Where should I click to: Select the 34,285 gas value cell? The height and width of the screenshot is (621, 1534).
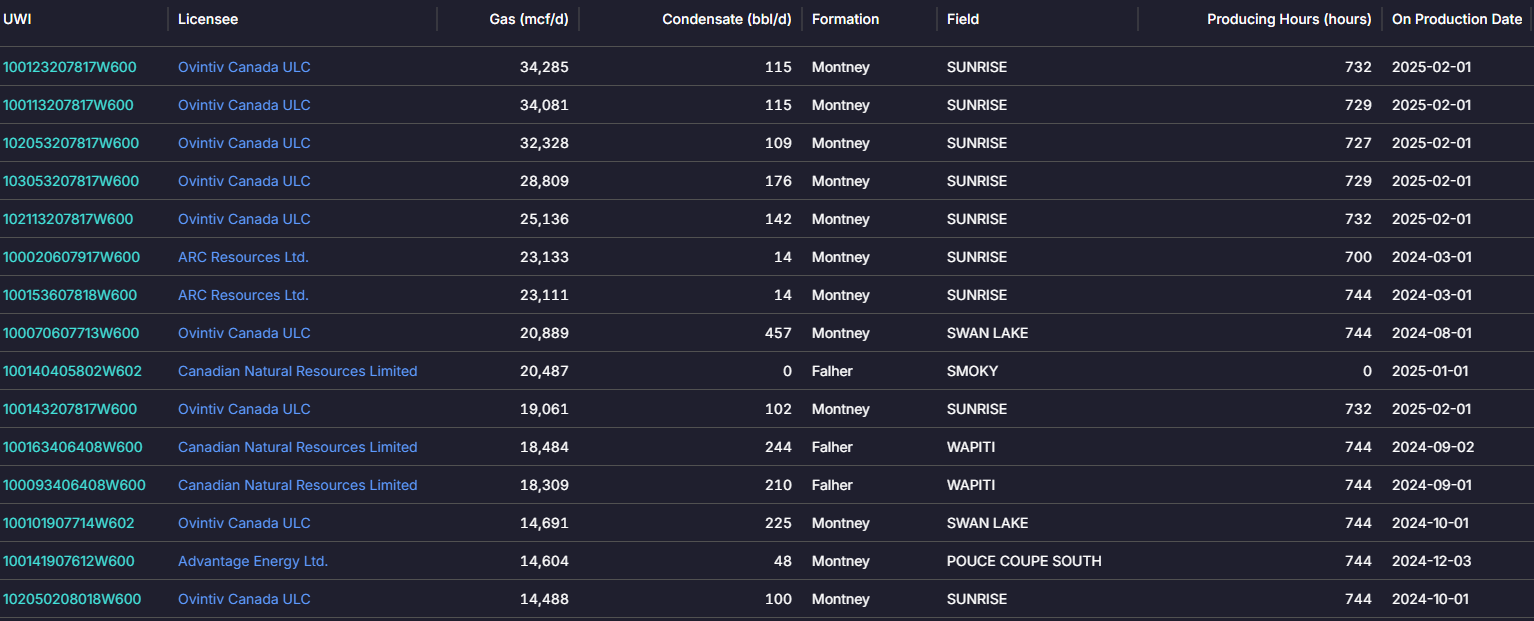544,67
